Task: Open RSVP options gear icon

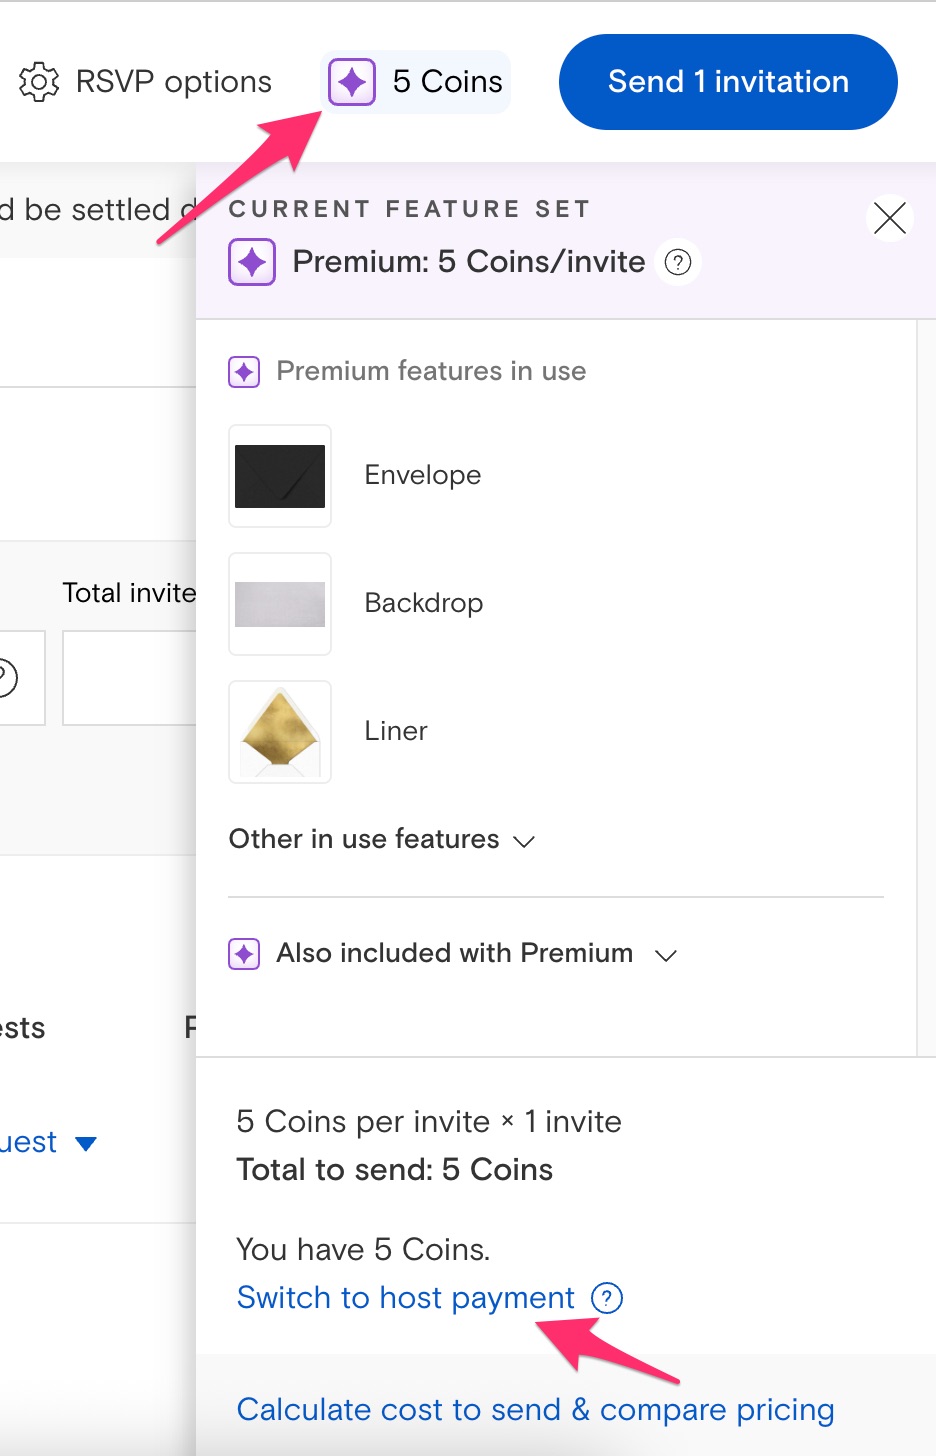Action: point(39,82)
